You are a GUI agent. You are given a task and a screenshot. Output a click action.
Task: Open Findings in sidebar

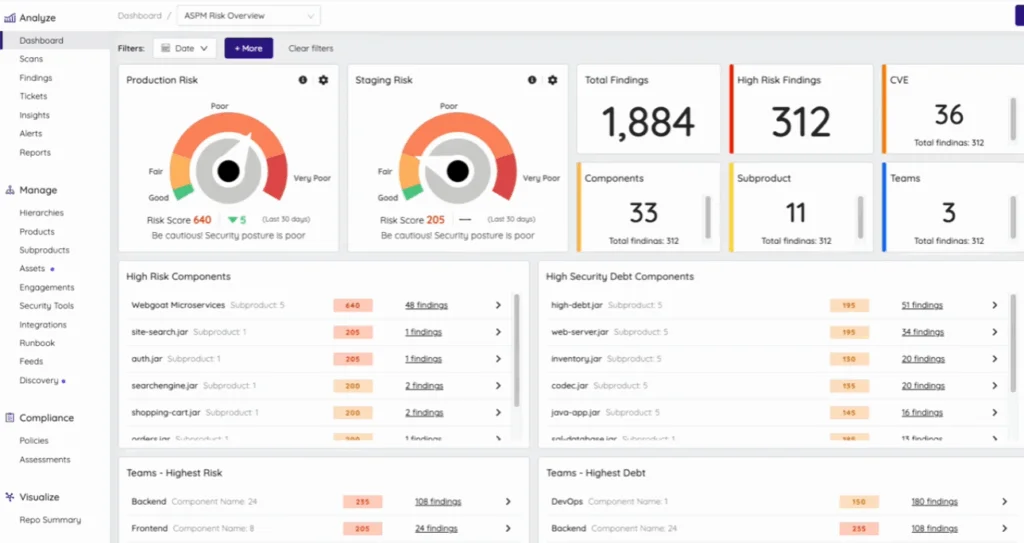35,78
